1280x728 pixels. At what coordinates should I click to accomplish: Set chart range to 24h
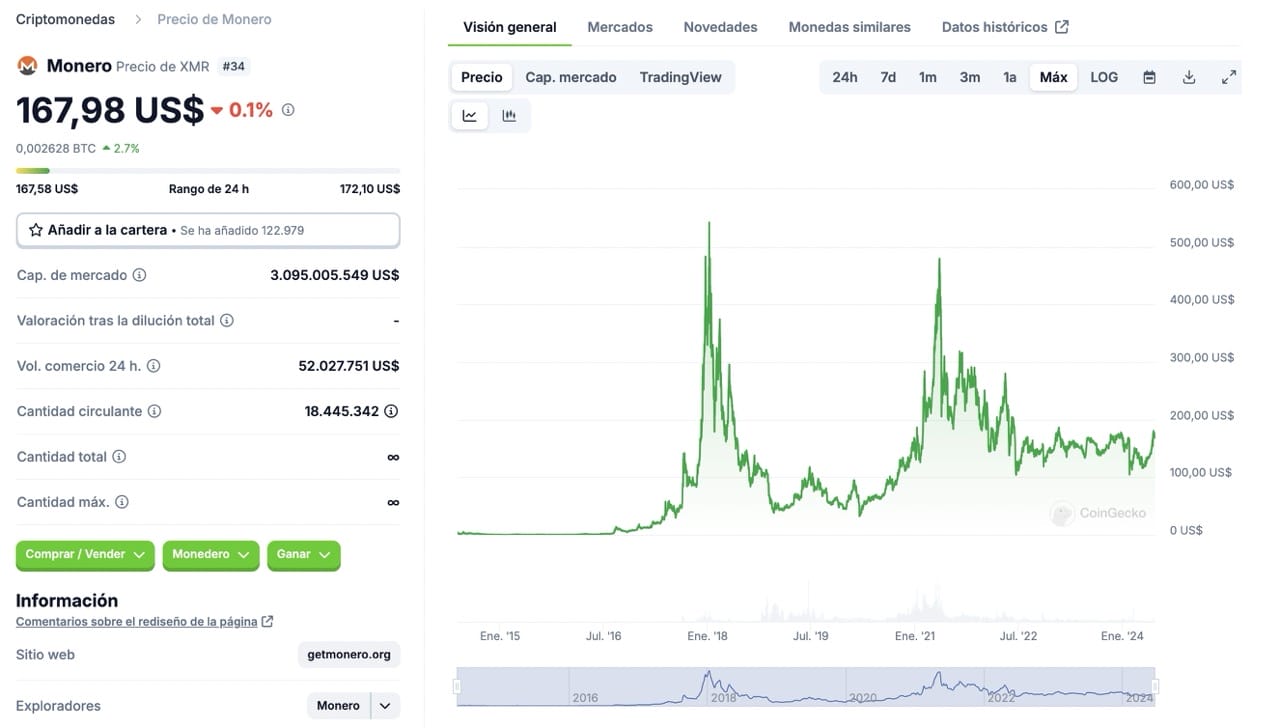[845, 77]
